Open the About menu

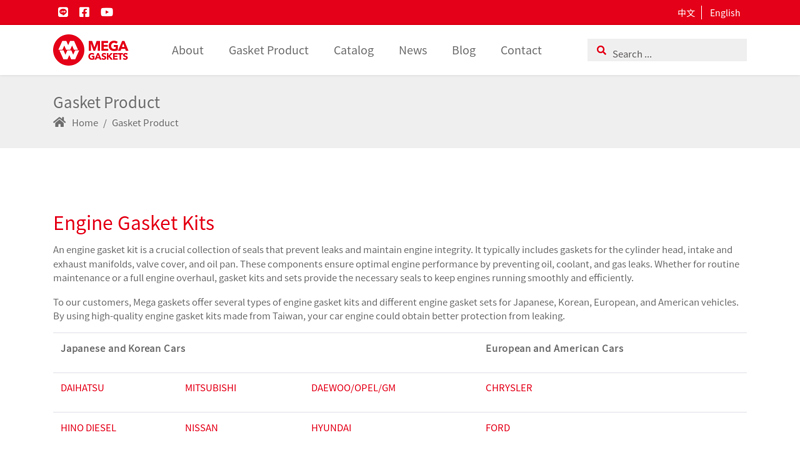pos(187,50)
